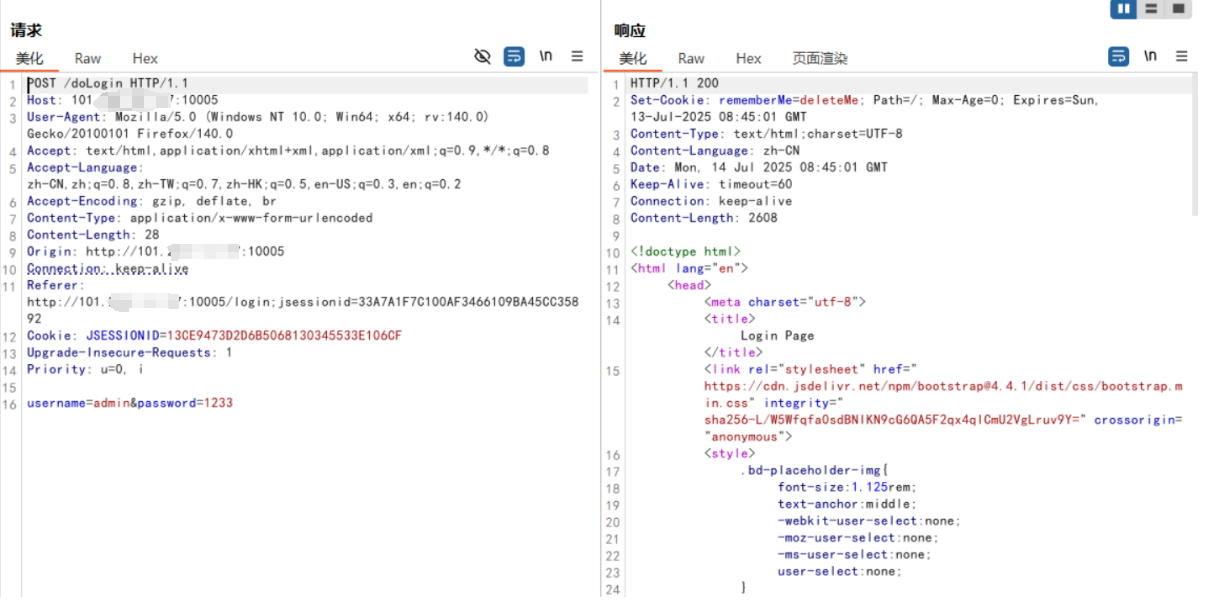
Task: Toggle the hidden-characters eye icon in request panel
Action: (482, 57)
